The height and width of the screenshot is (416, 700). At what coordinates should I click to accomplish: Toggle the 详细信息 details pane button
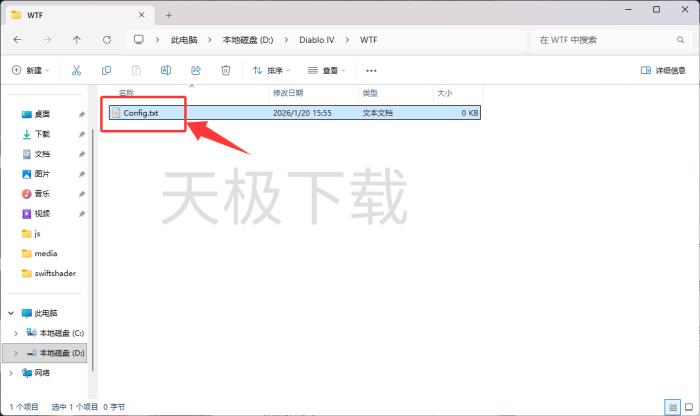[x=663, y=71]
